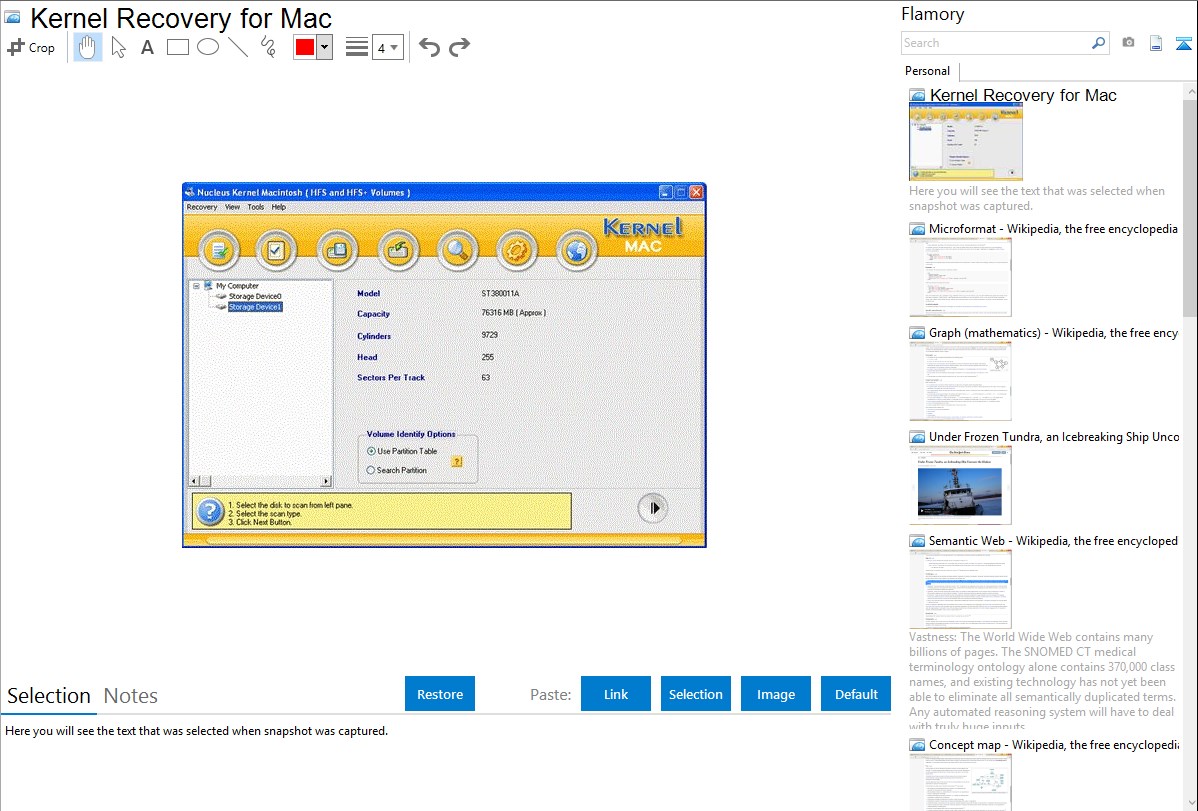Image resolution: width=1198 pixels, height=811 pixels.
Task: Click the Kernel Recovery for Mac title icon
Action: tap(12, 18)
